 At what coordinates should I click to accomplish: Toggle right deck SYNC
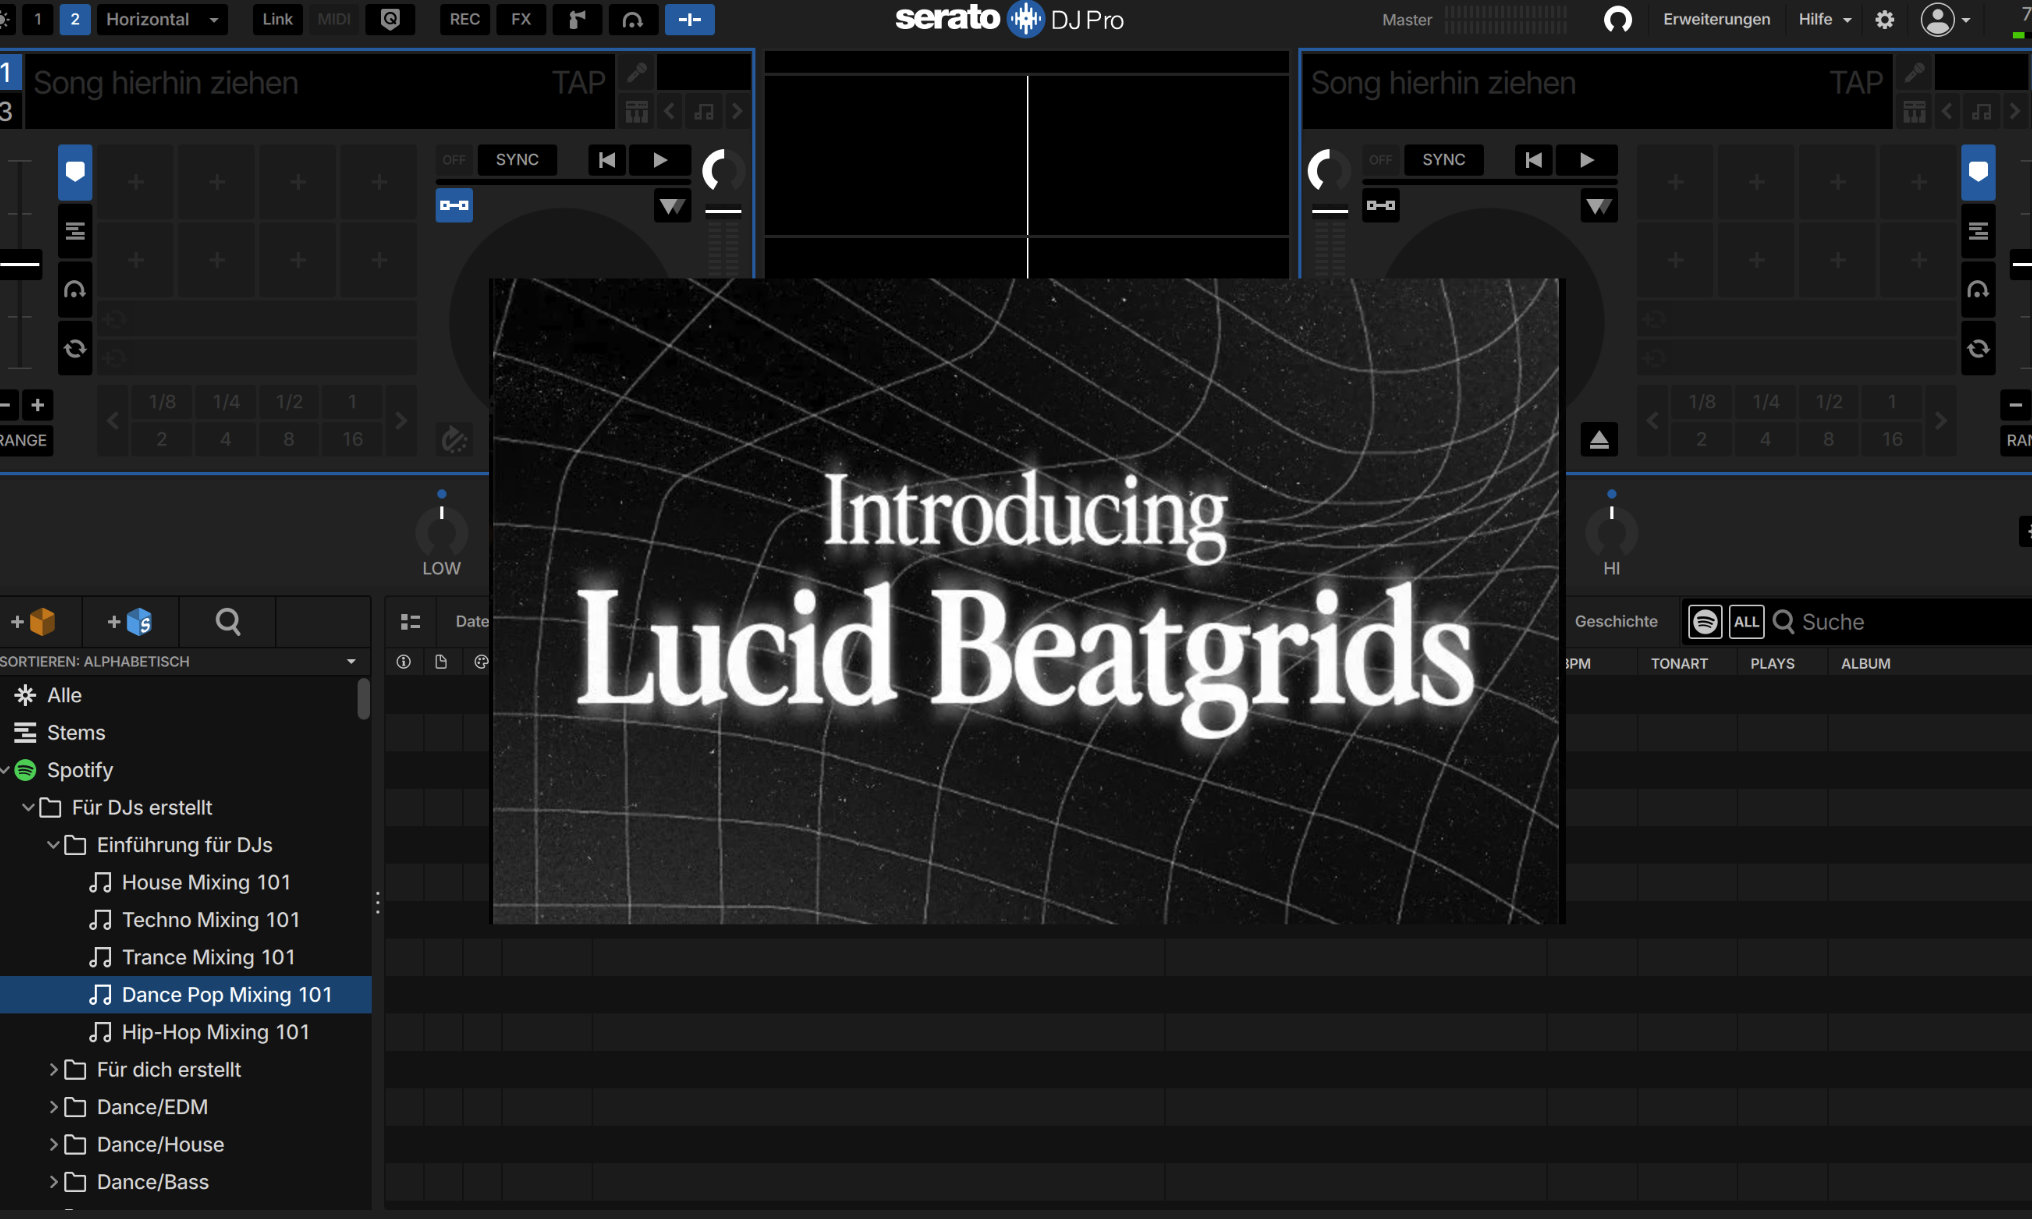click(x=1443, y=160)
